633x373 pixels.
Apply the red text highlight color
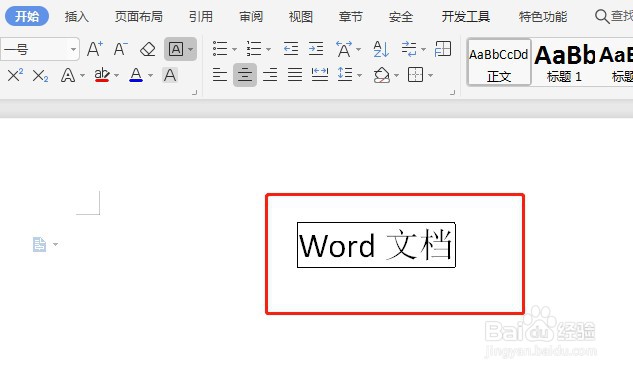102,75
